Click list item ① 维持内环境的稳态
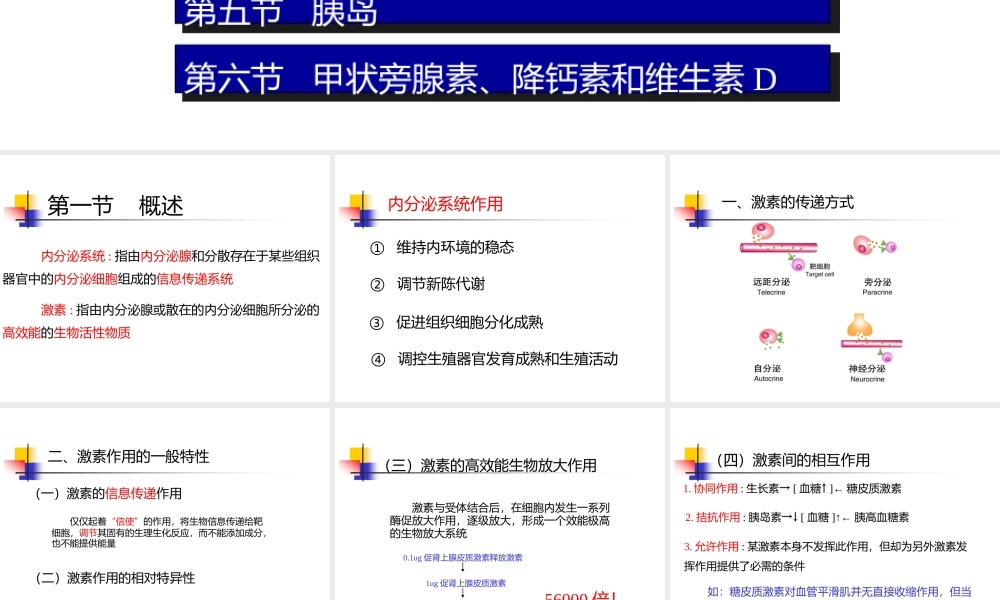 pos(442,247)
